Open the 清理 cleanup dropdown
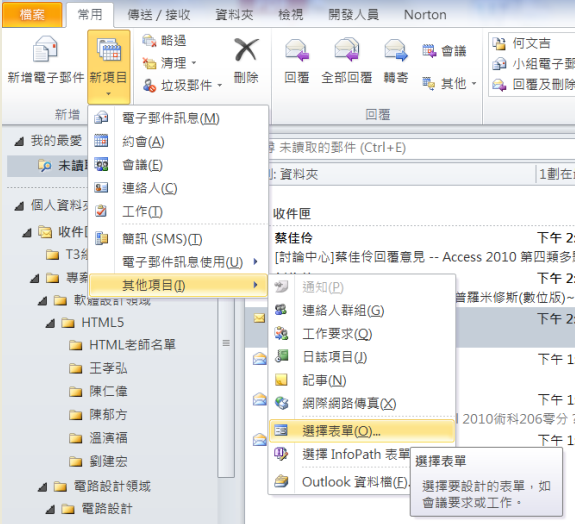Viewport: 575px width, 524px height. (x=169, y=63)
